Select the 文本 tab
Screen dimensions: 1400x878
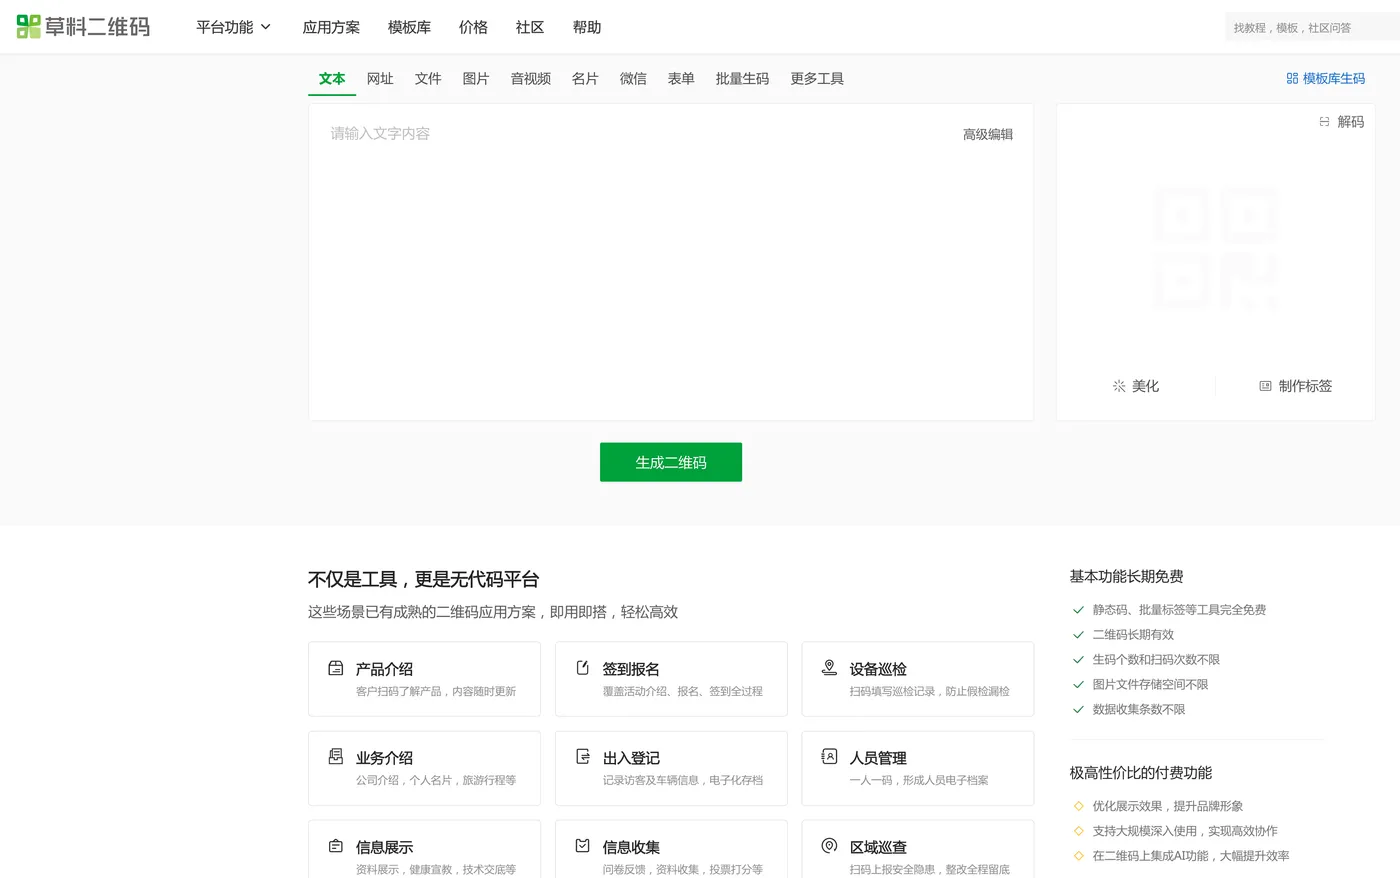(332, 79)
